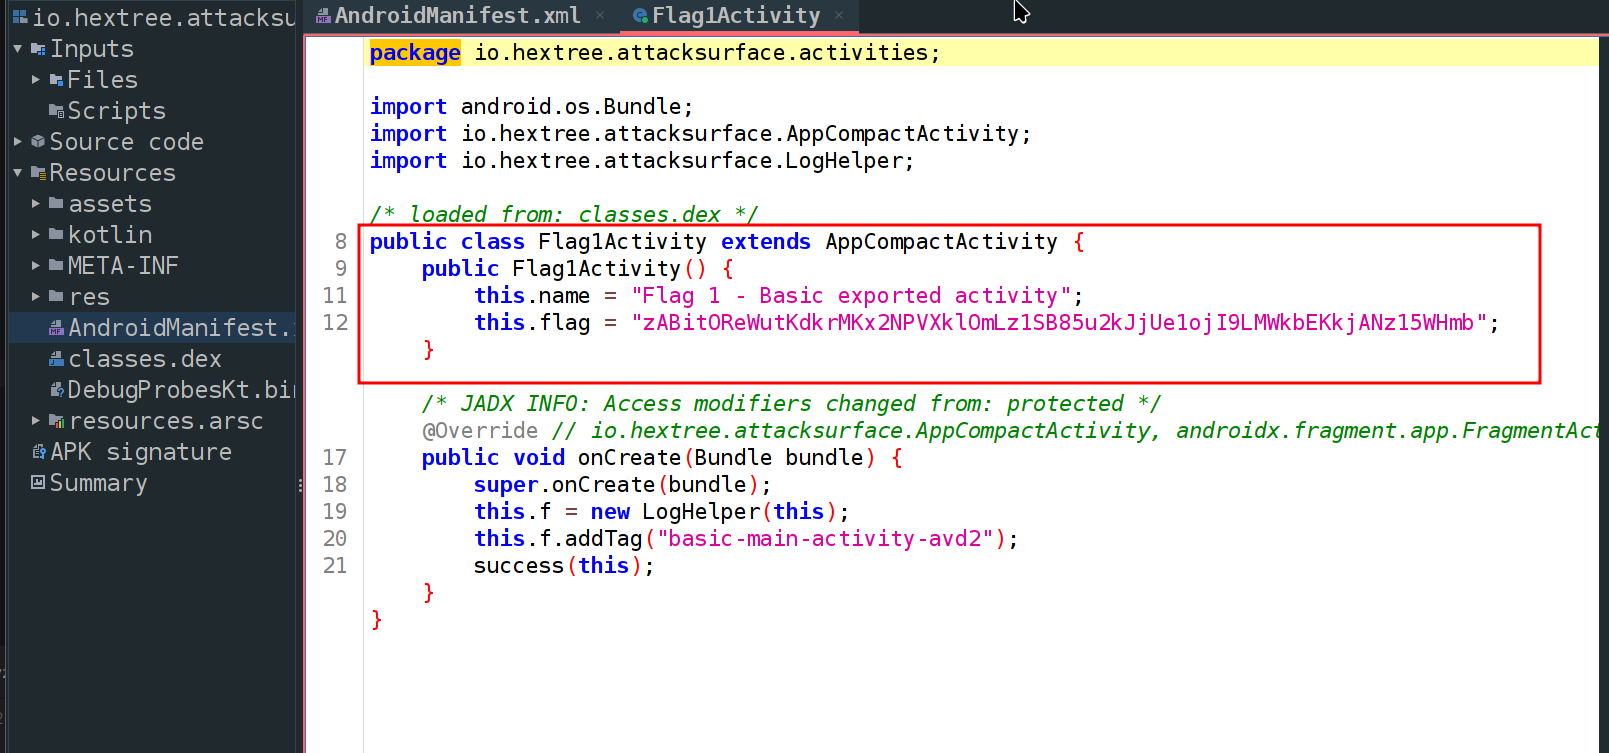Expand the res folder arrow

click(x=36, y=297)
